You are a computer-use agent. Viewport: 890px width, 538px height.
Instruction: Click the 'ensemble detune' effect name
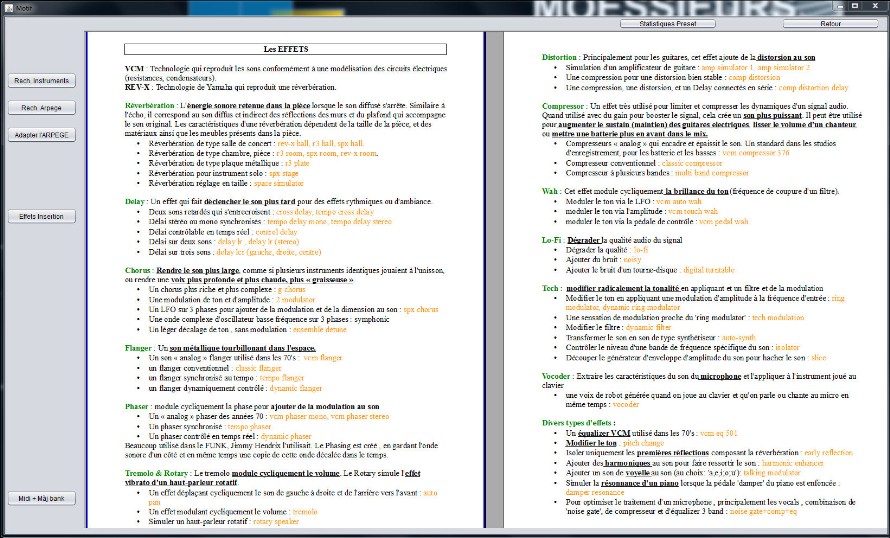[x=319, y=329]
